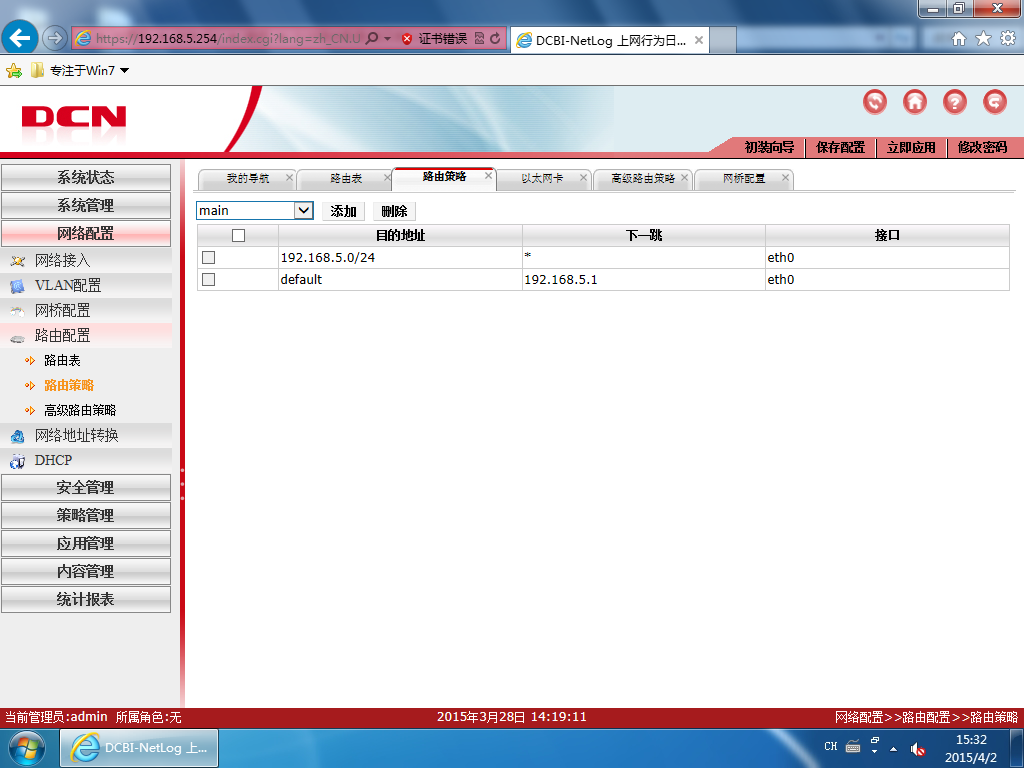Close the 网桥配置 tab

pyautogui.click(x=786, y=177)
